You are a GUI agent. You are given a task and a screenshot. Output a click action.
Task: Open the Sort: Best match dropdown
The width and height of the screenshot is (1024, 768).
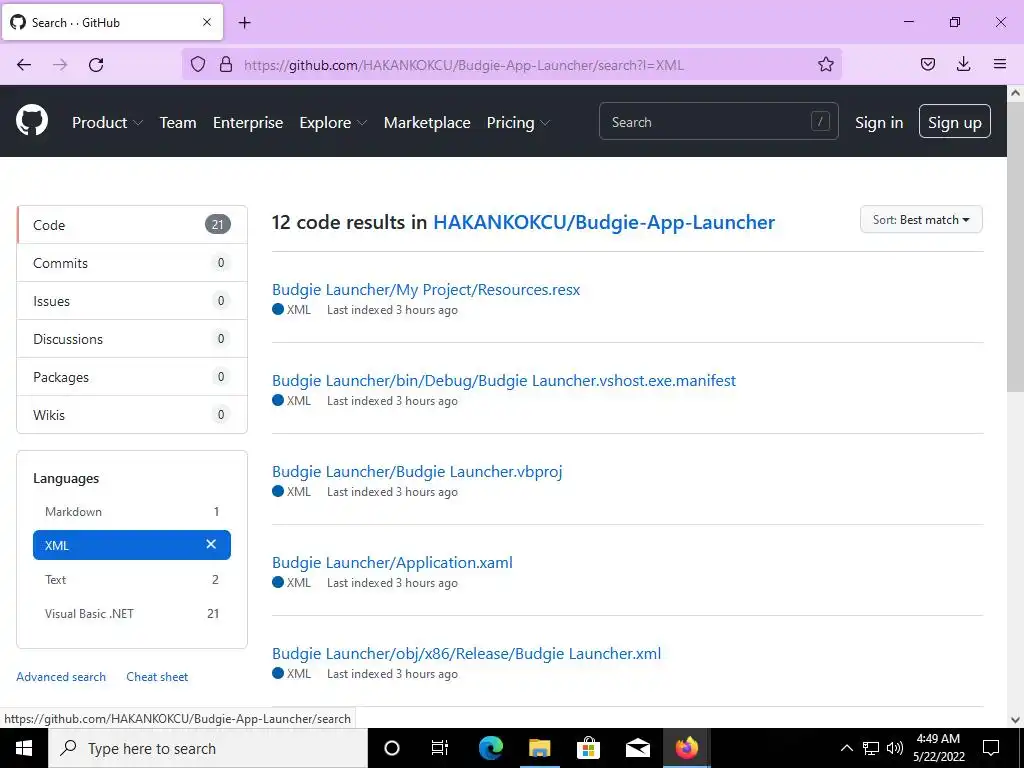pos(921,219)
